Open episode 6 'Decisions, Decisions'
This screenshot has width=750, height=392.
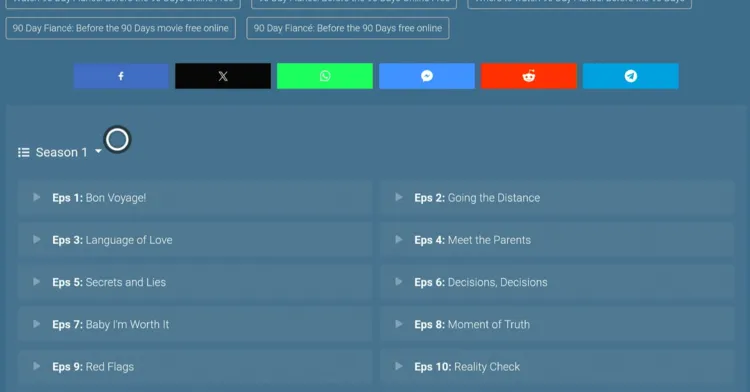[557, 282]
